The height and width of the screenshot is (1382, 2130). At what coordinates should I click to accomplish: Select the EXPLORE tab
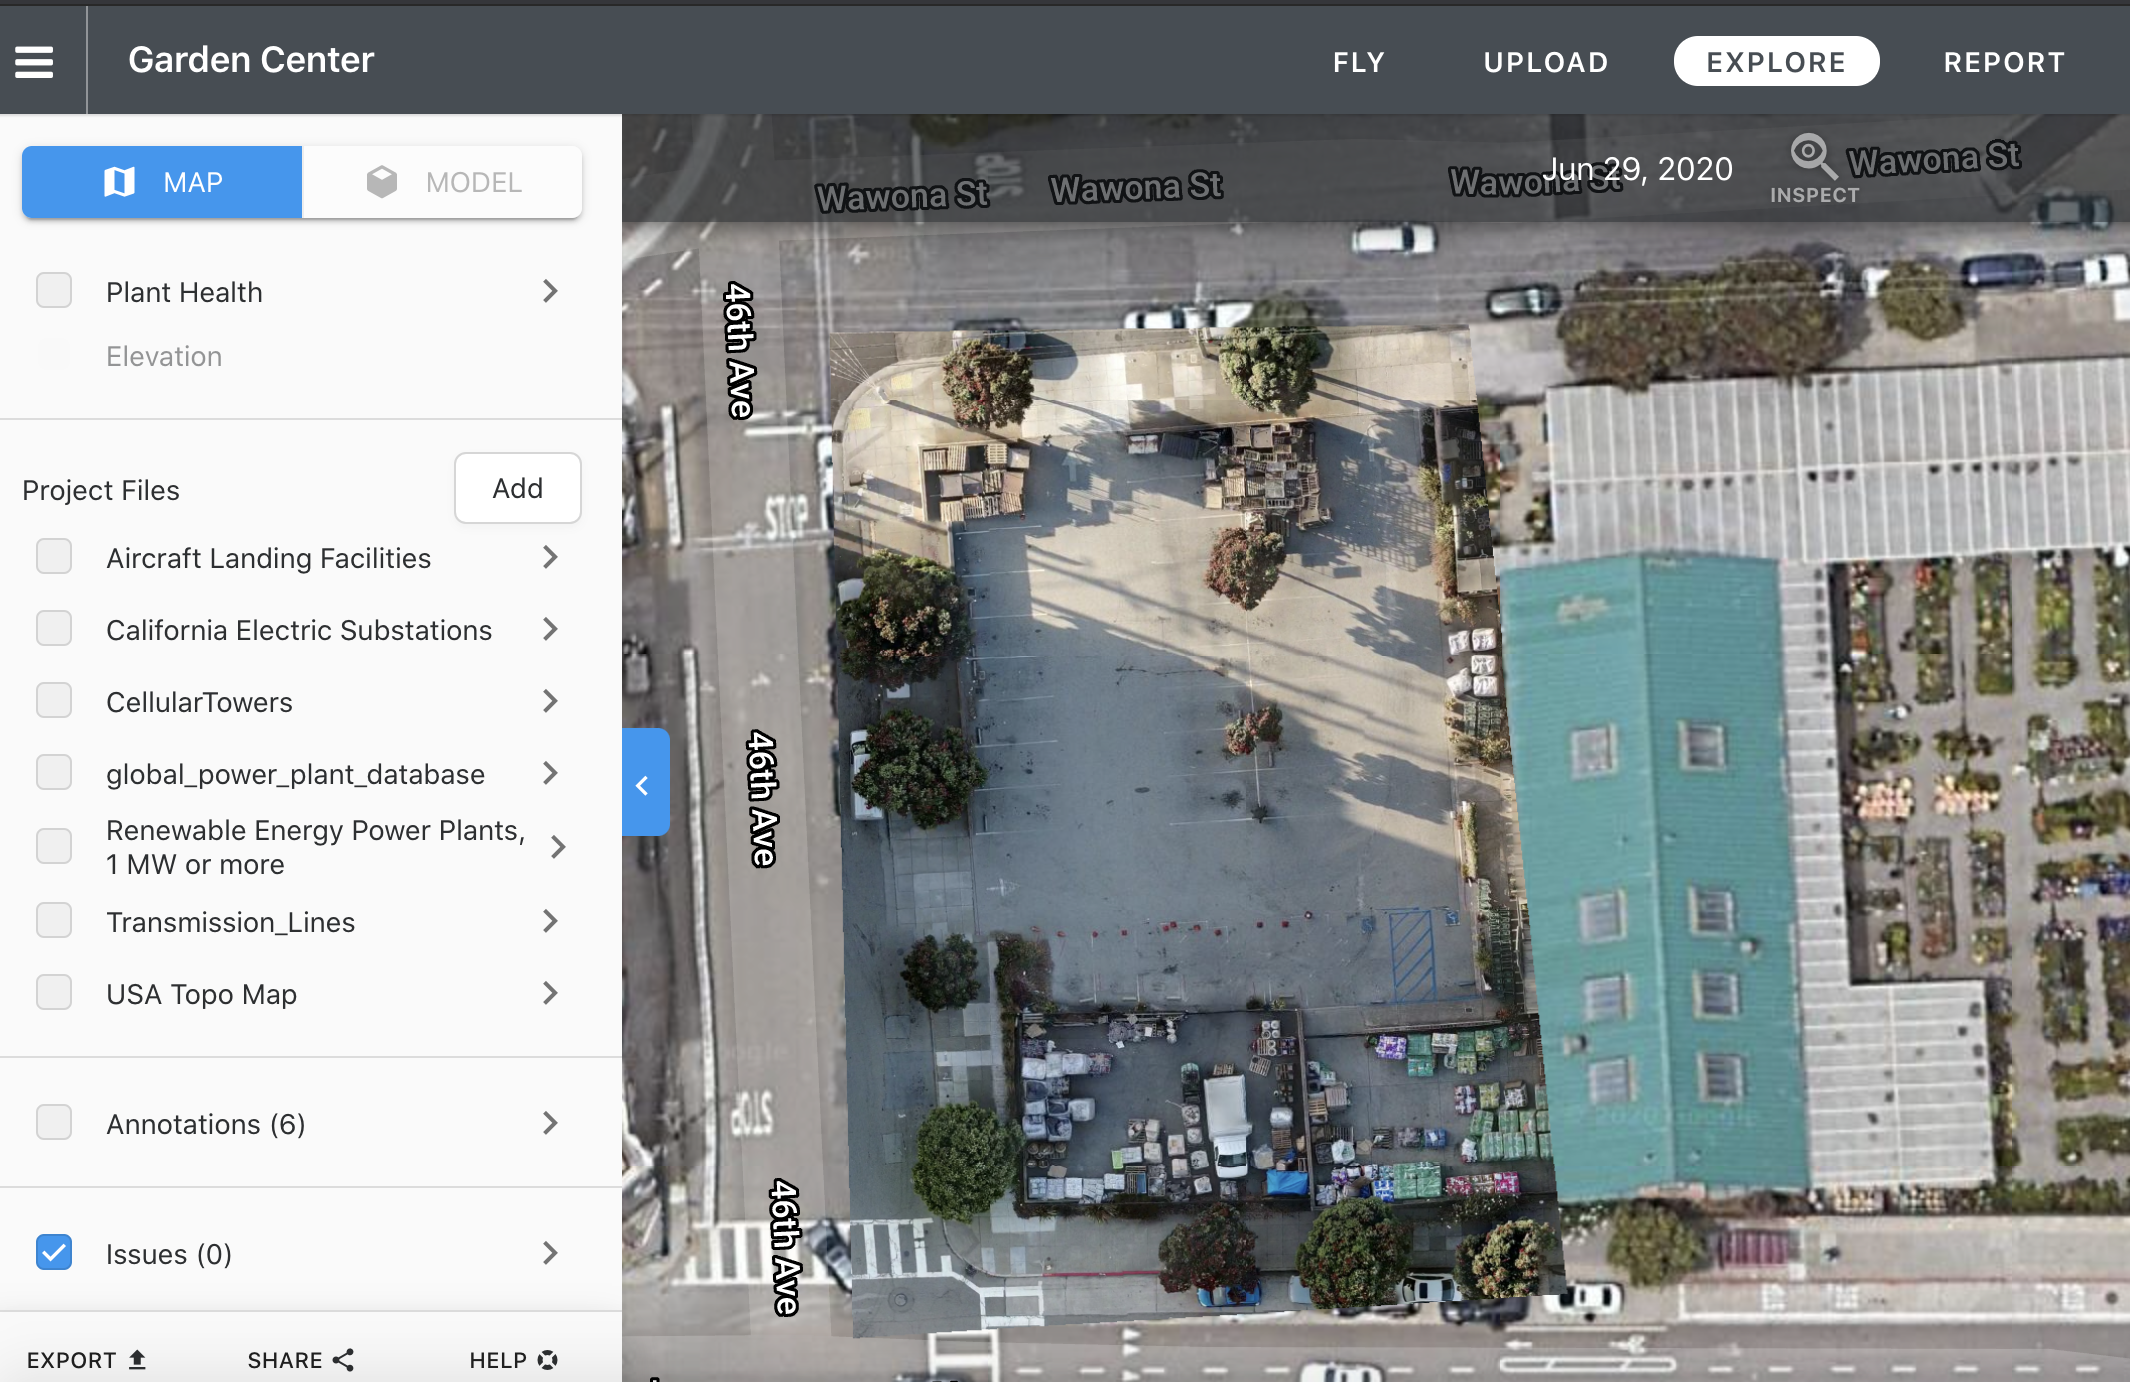1776,61
